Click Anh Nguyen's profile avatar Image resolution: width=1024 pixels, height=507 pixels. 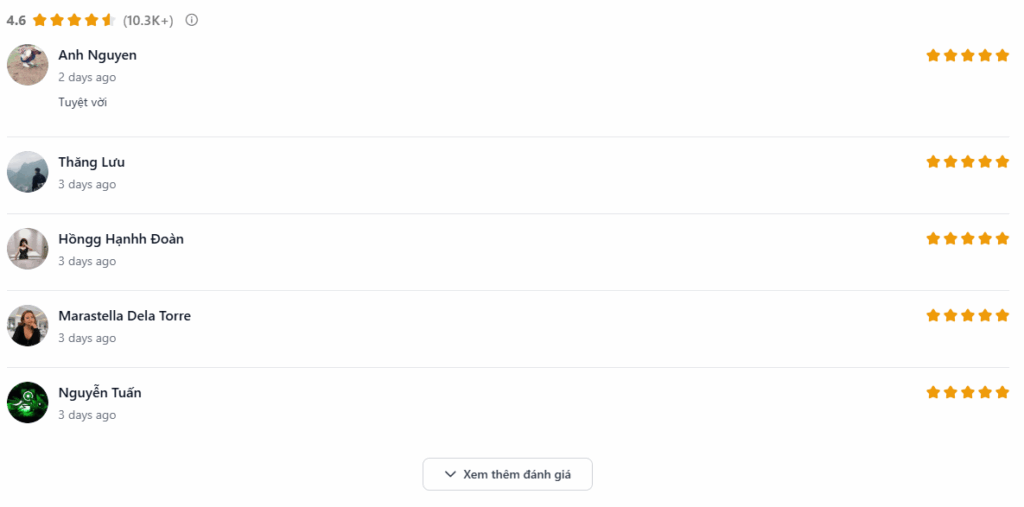point(27,65)
